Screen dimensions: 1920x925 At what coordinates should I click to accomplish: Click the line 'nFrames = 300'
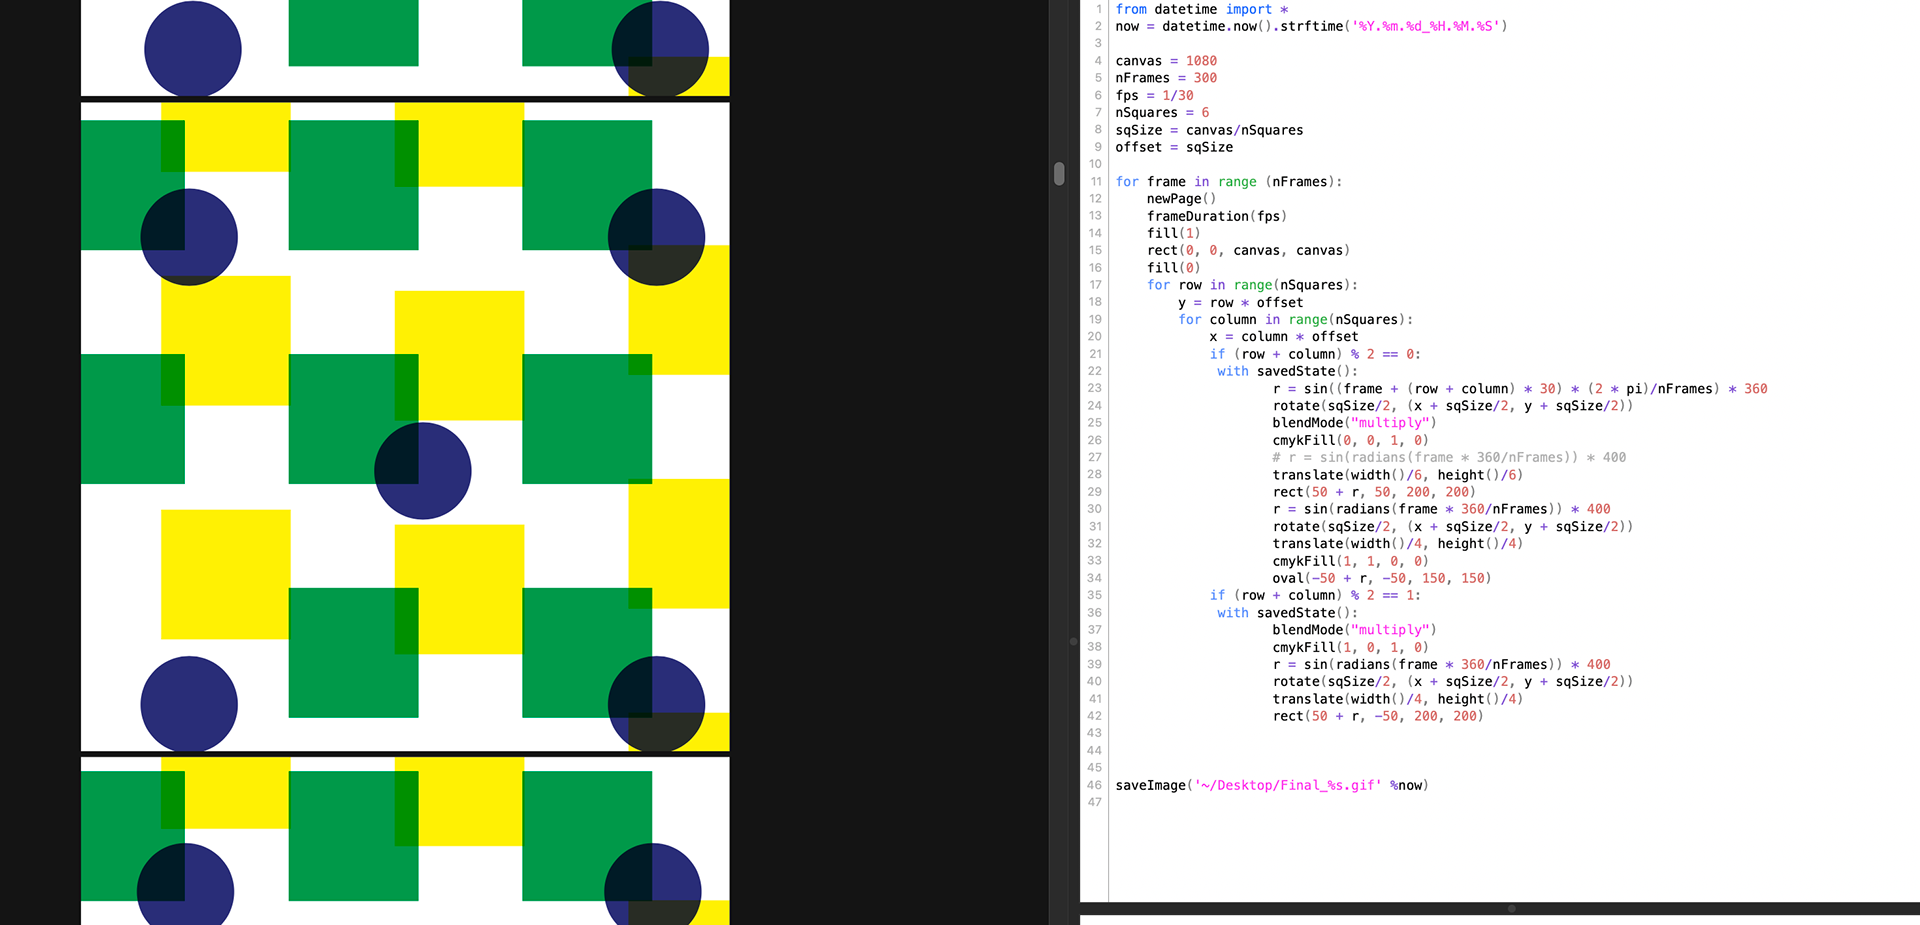coord(1166,78)
